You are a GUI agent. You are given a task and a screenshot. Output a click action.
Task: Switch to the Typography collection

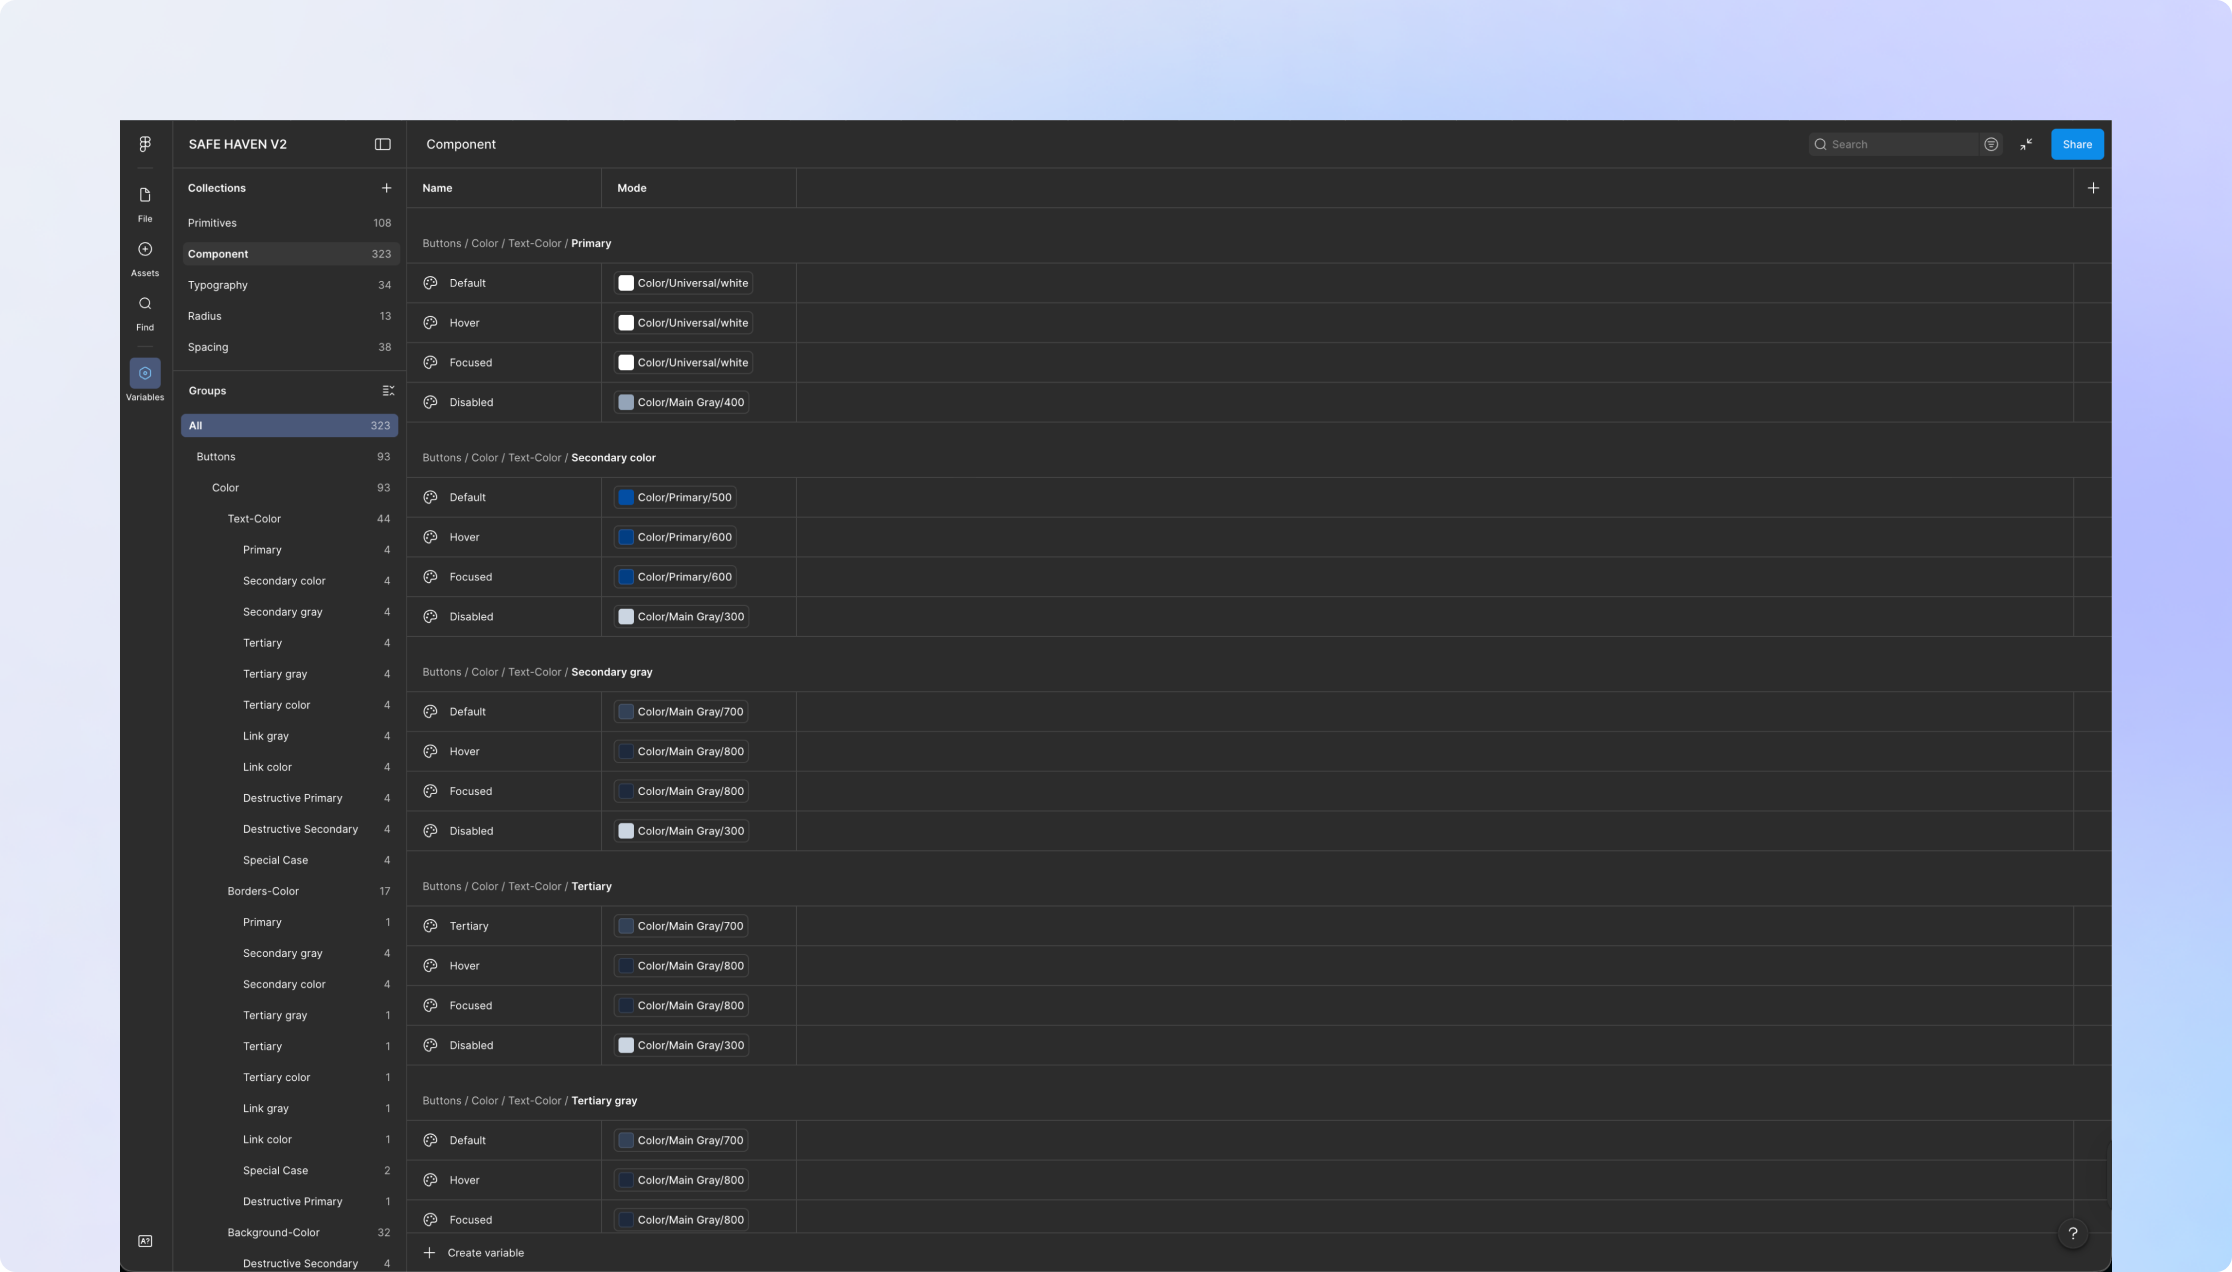(x=218, y=285)
